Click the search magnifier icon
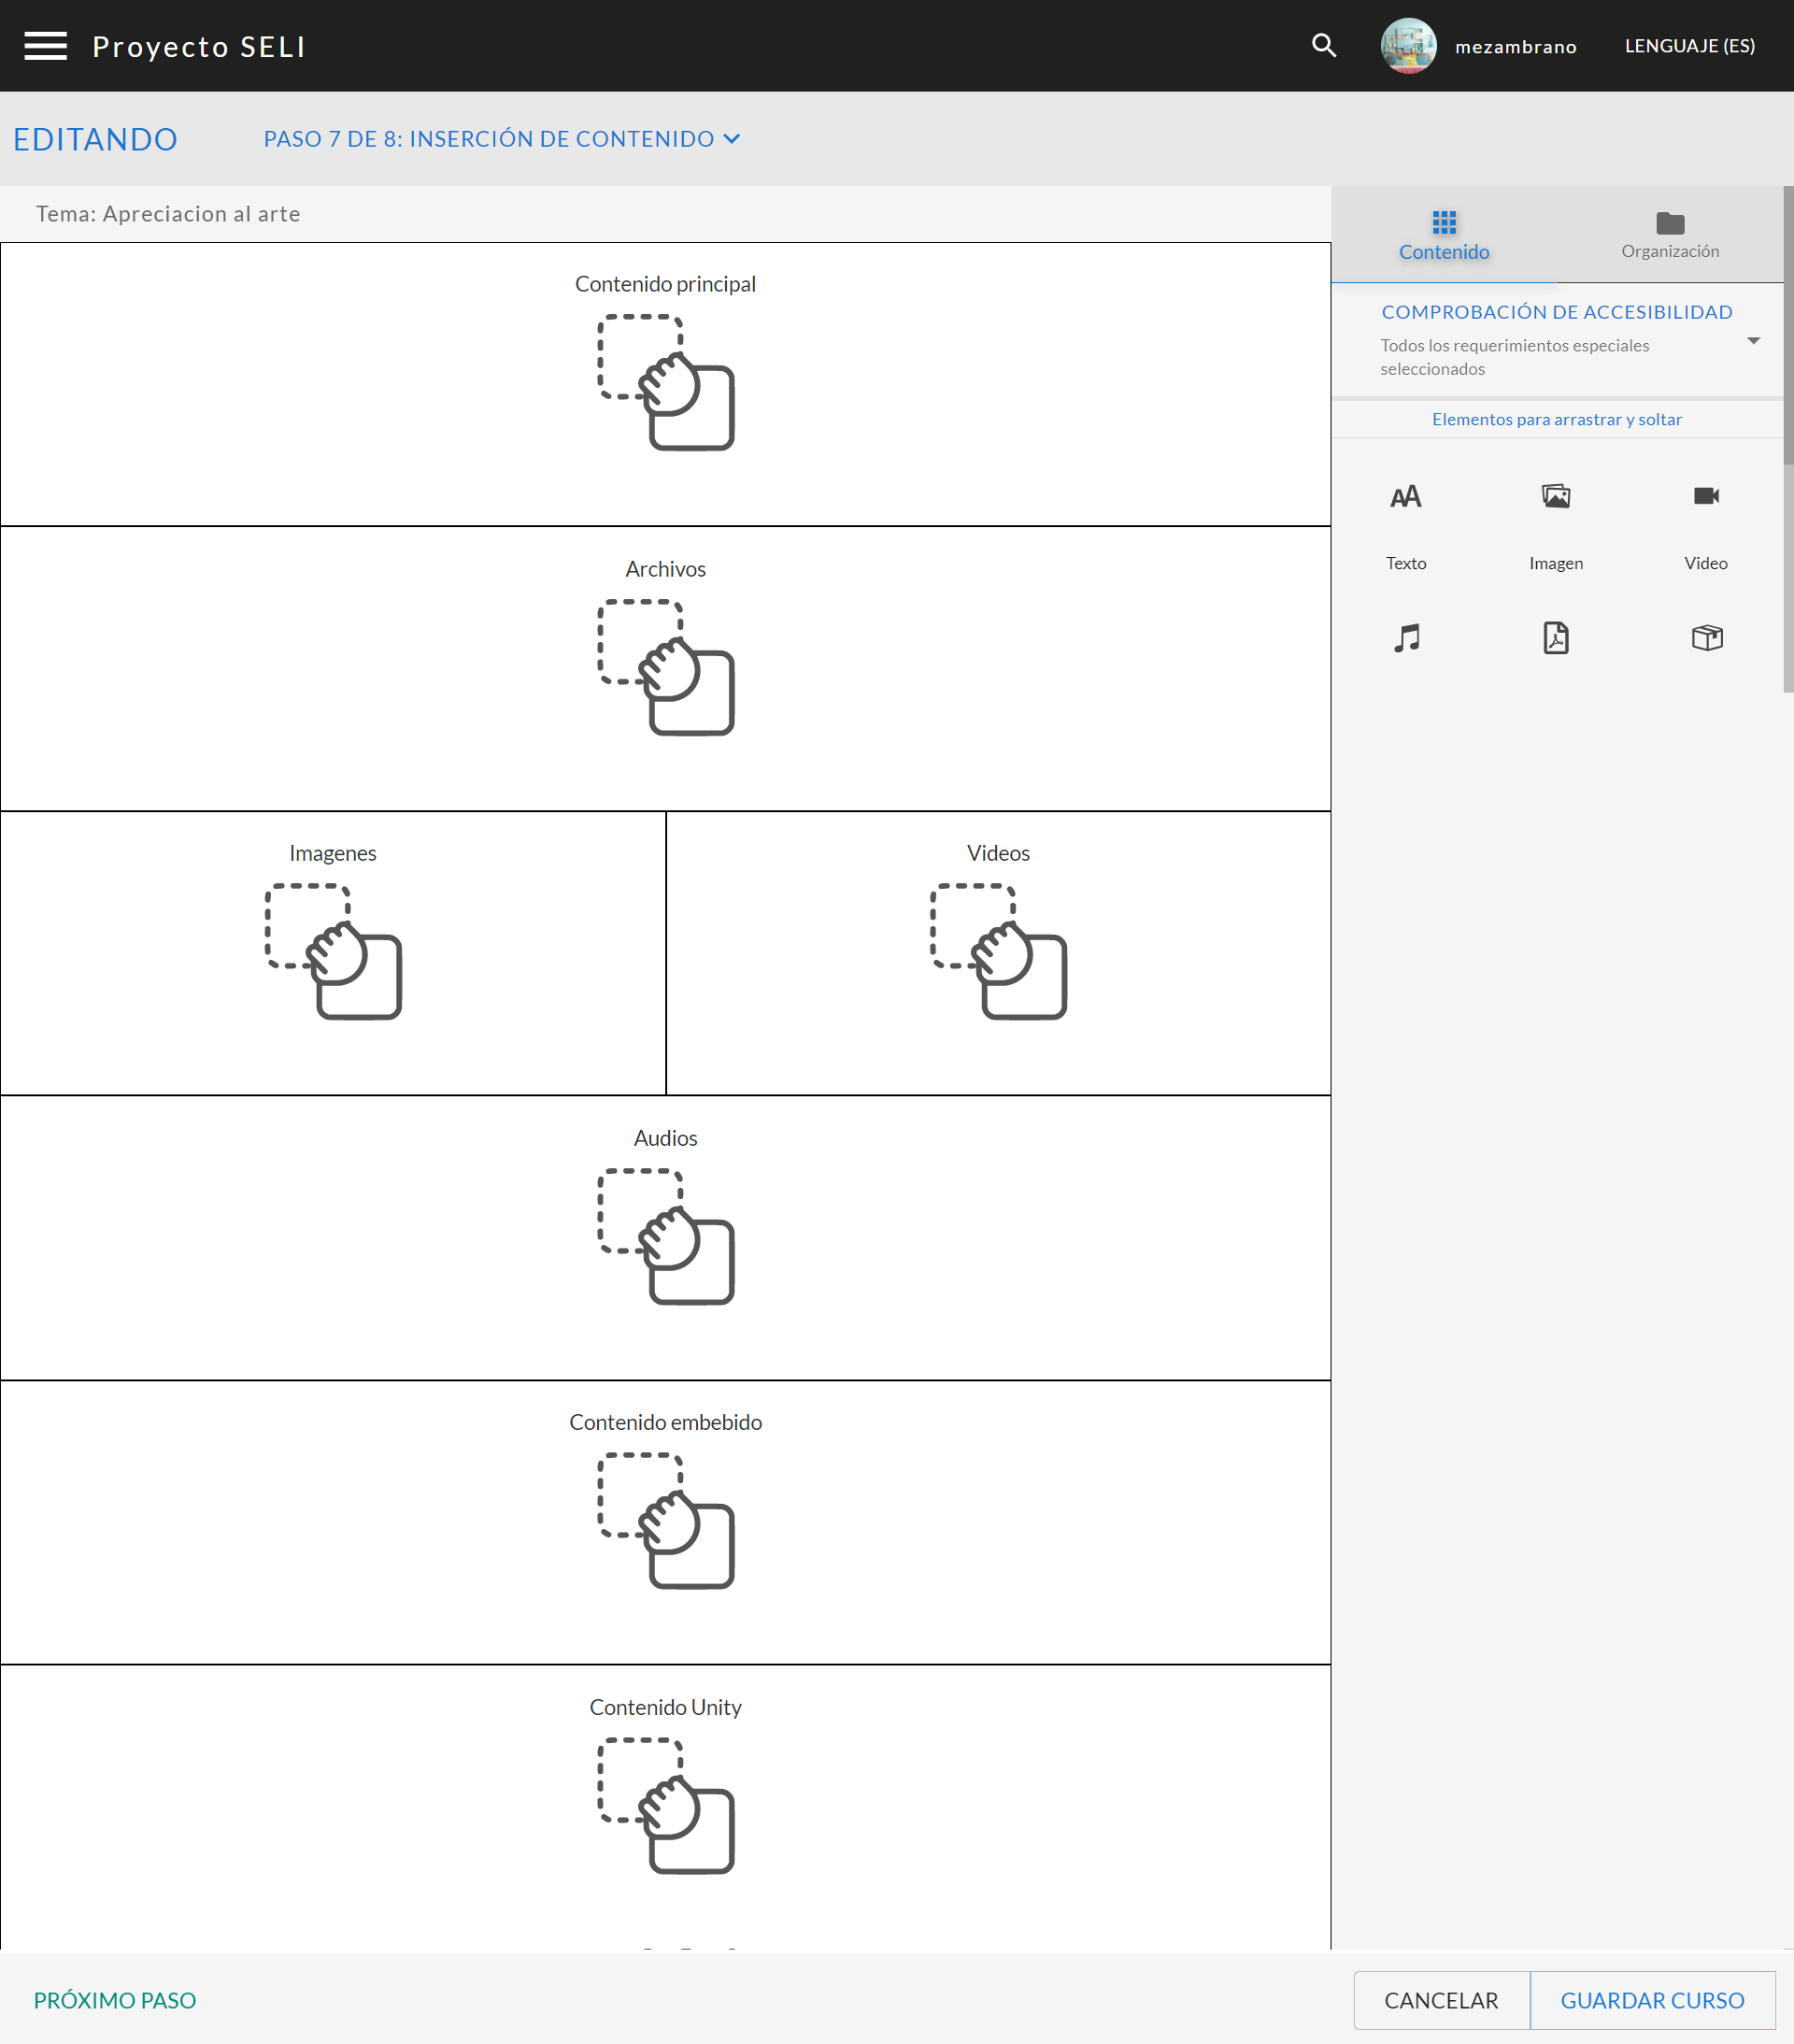The height and width of the screenshot is (2044, 1794). (x=1324, y=46)
